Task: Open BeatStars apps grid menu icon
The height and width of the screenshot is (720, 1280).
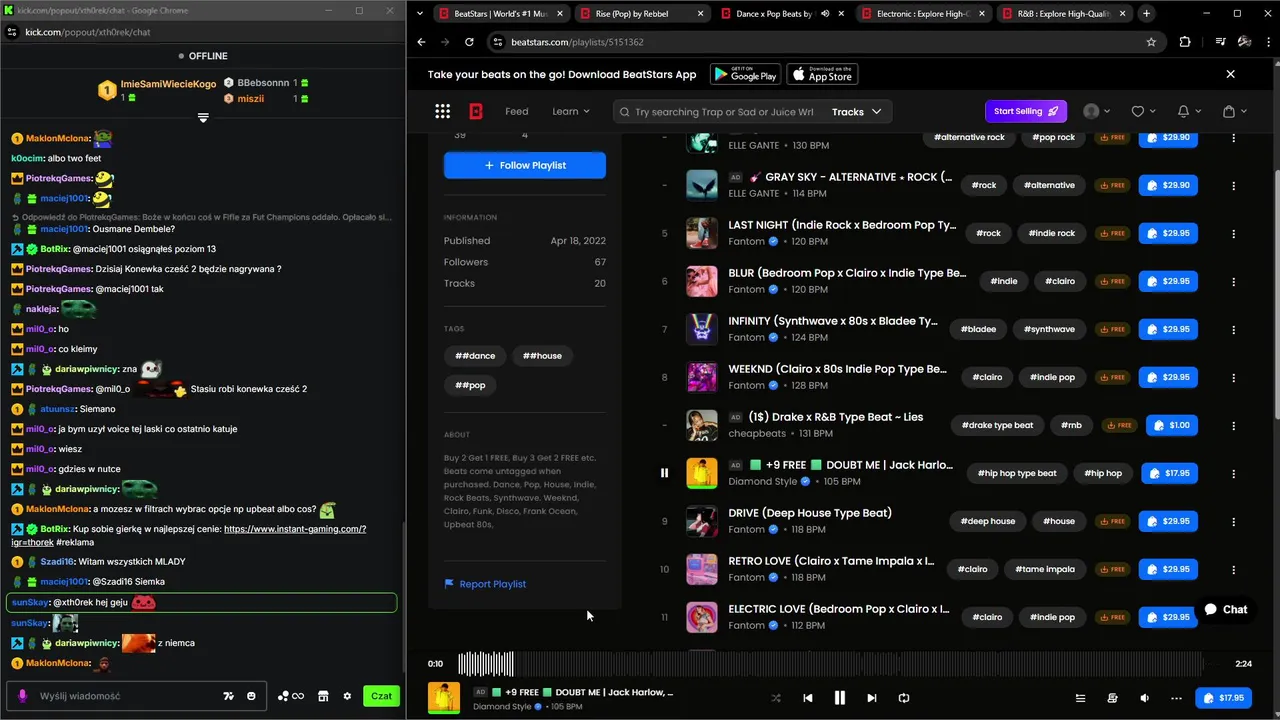Action: coord(443,111)
